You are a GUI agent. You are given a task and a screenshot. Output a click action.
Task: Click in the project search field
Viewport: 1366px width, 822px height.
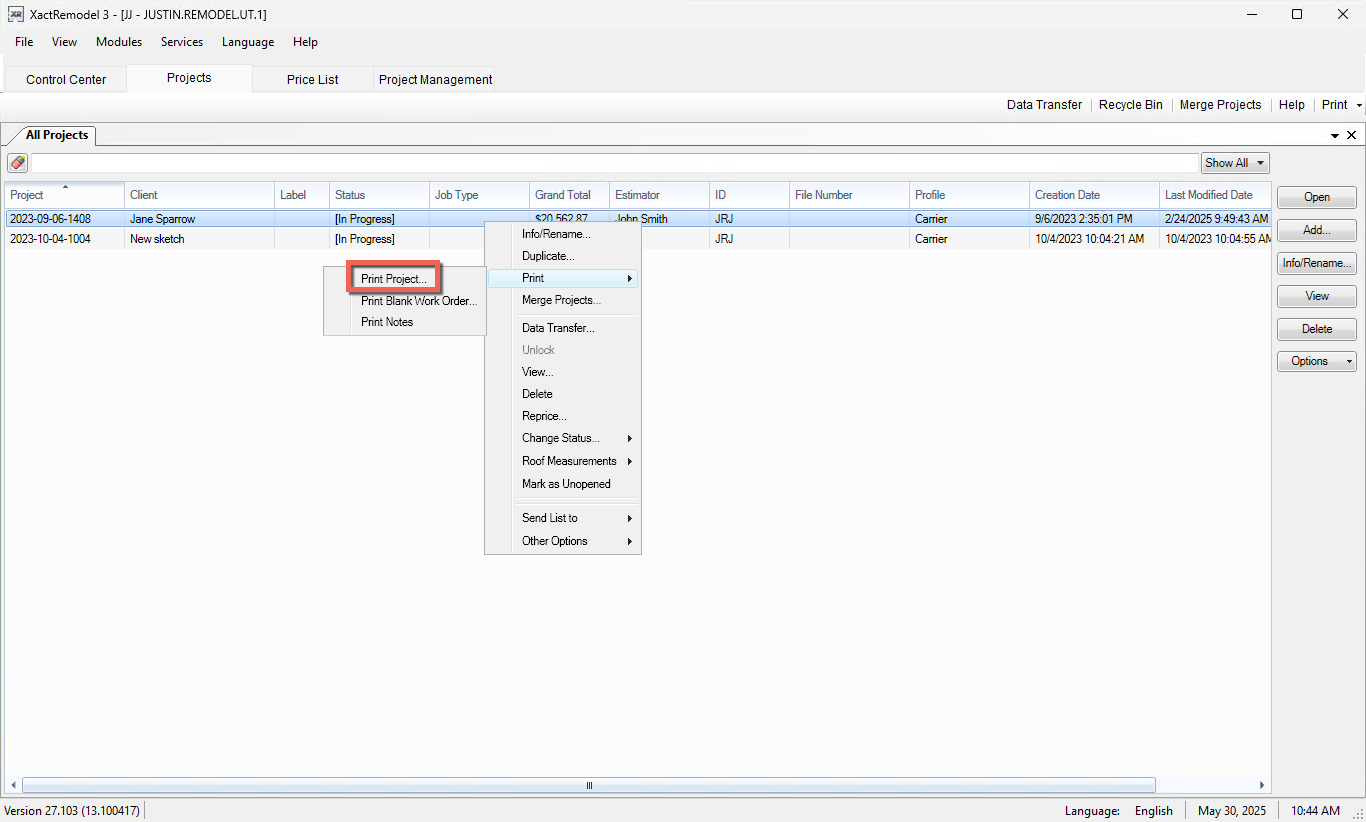[x=614, y=163]
